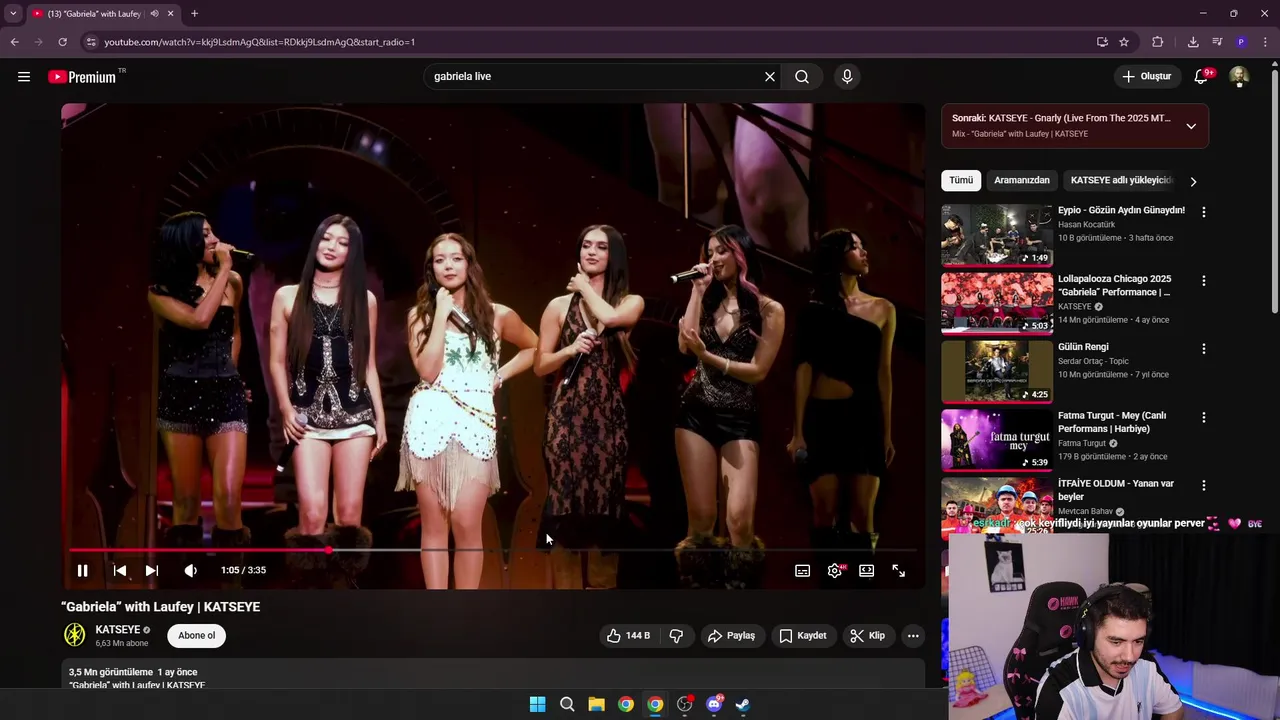Open Discord from taskbar

714,704
